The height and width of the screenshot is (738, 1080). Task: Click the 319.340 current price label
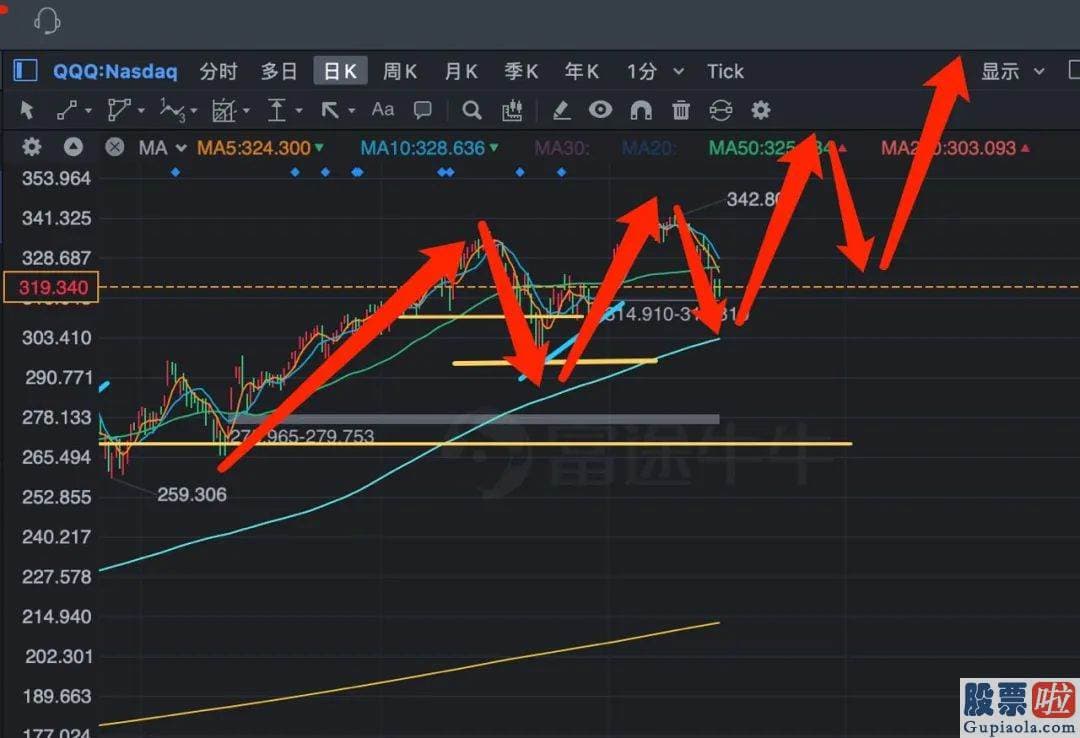click(52, 287)
